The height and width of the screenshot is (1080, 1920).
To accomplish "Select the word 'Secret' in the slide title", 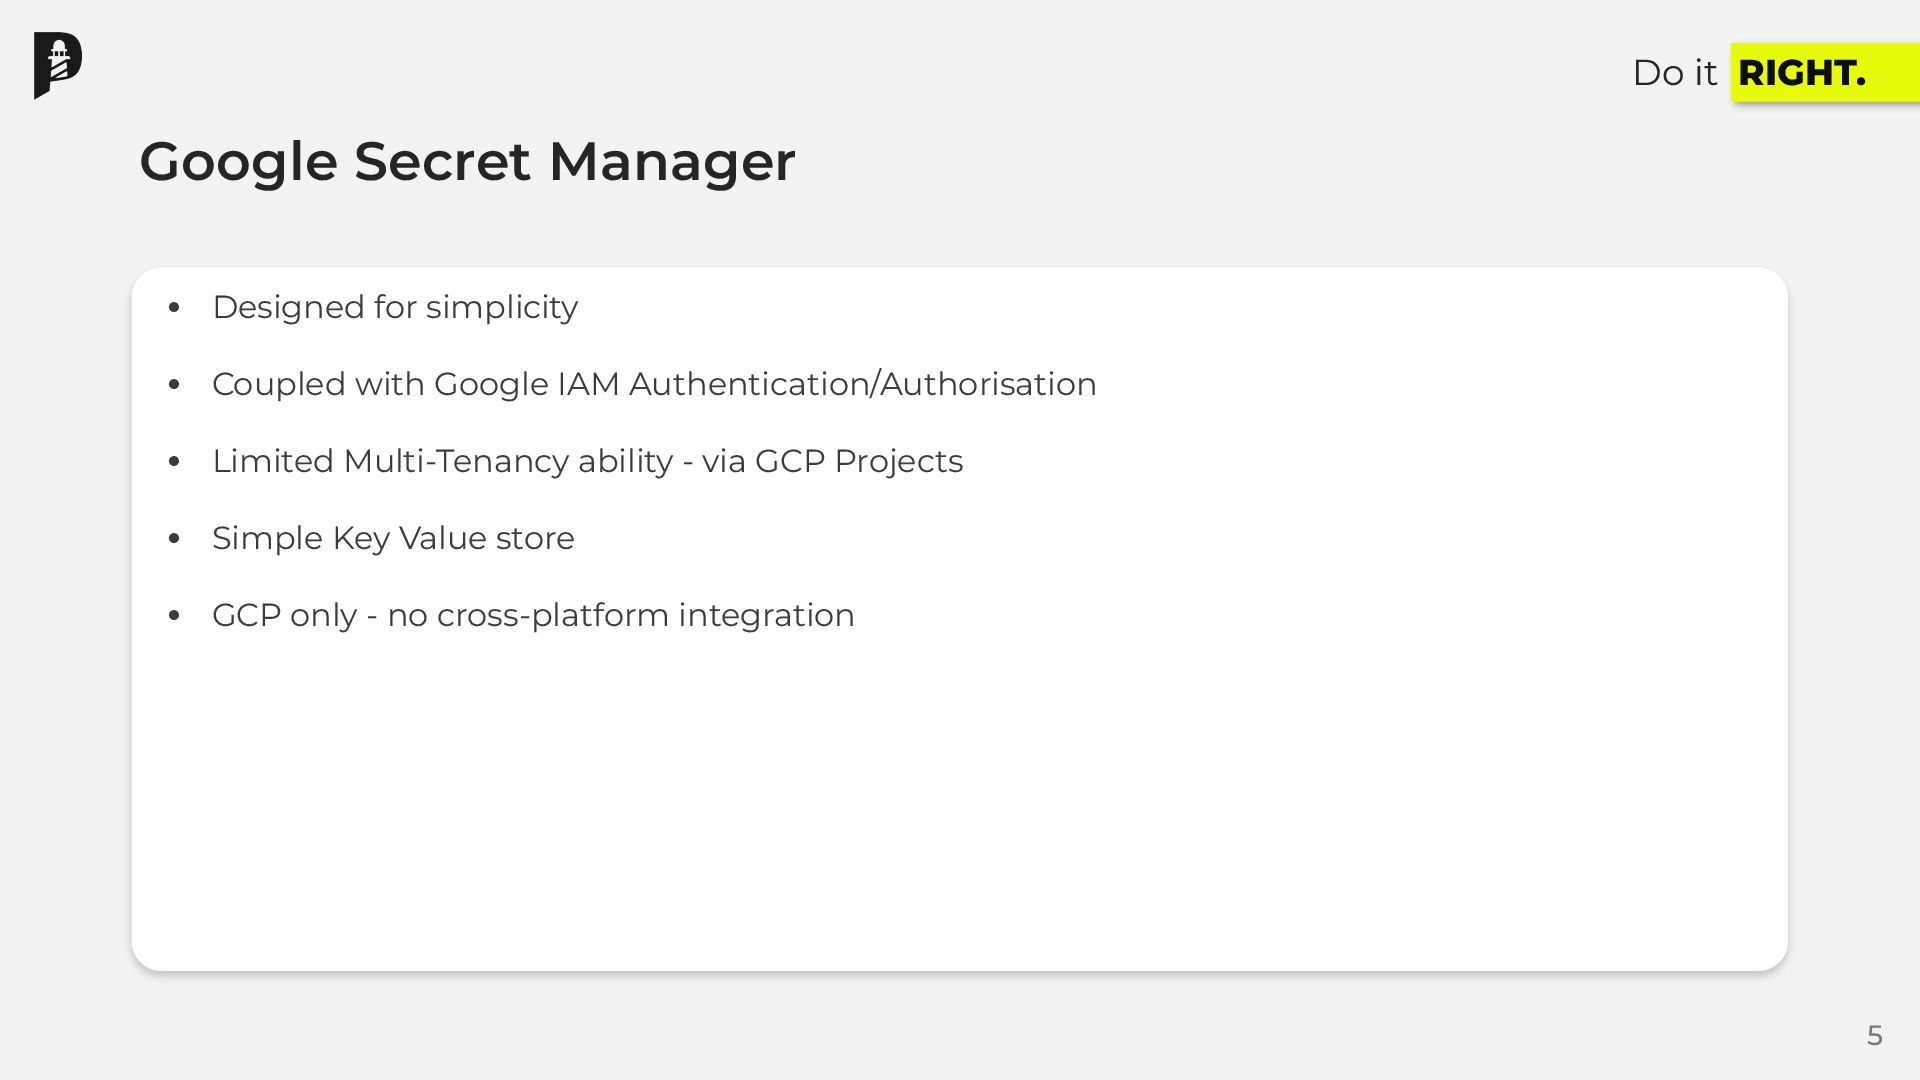I will coord(442,161).
